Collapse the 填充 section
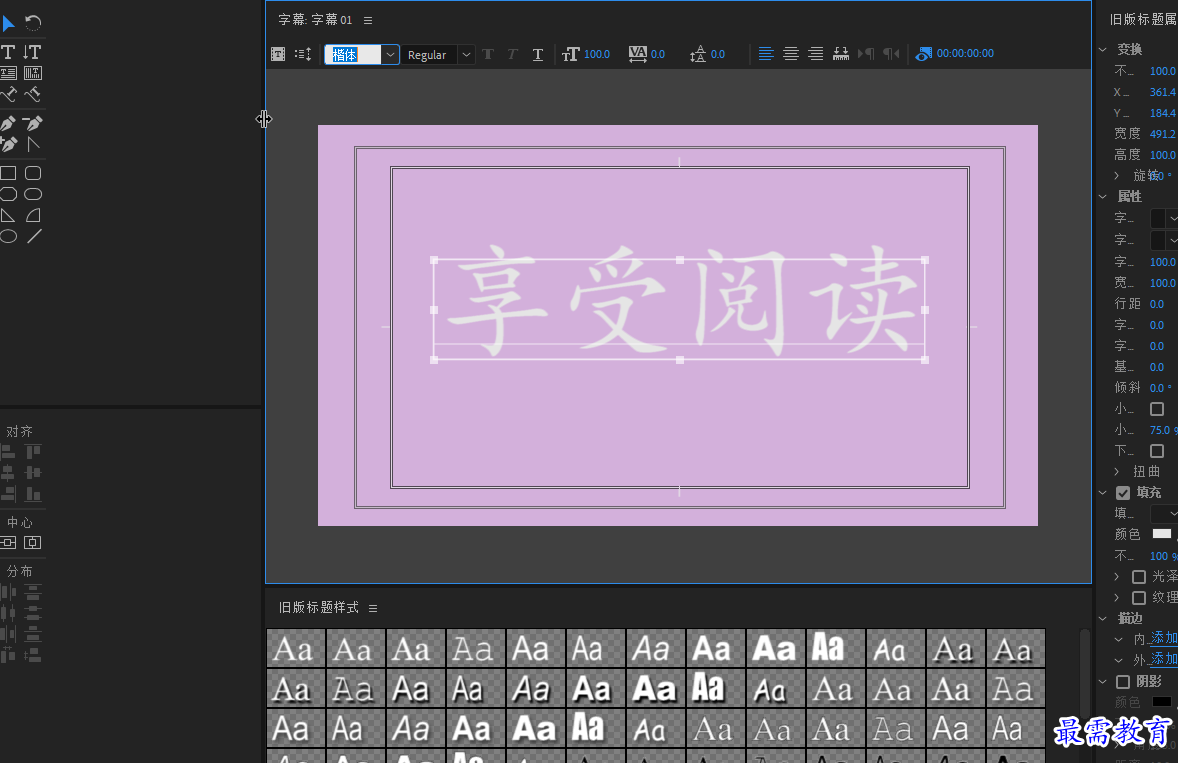The image size is (1178, 763). click(x=1103, y=493)
